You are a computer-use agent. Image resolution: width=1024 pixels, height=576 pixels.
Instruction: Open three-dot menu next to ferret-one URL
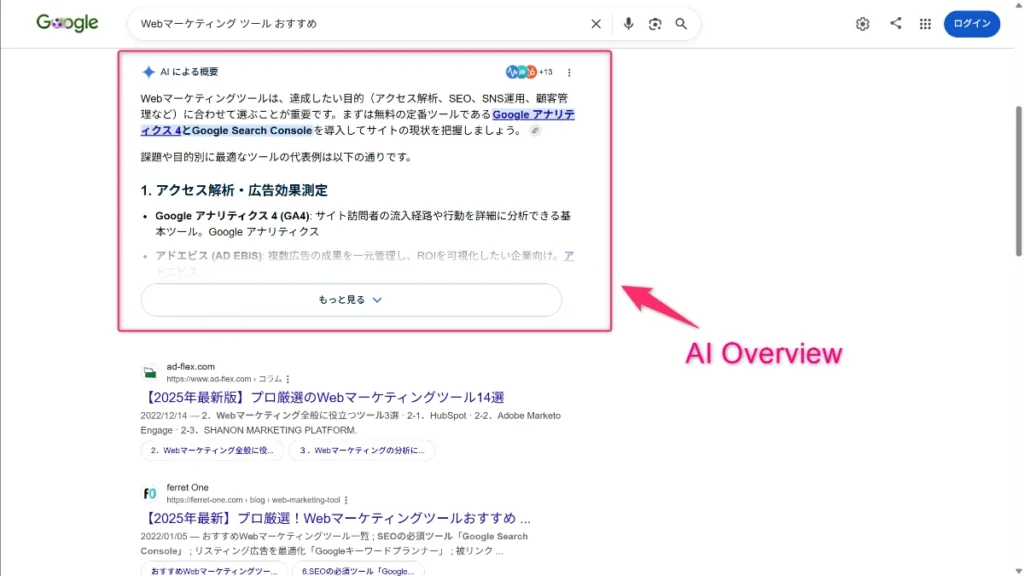[346, 500]
